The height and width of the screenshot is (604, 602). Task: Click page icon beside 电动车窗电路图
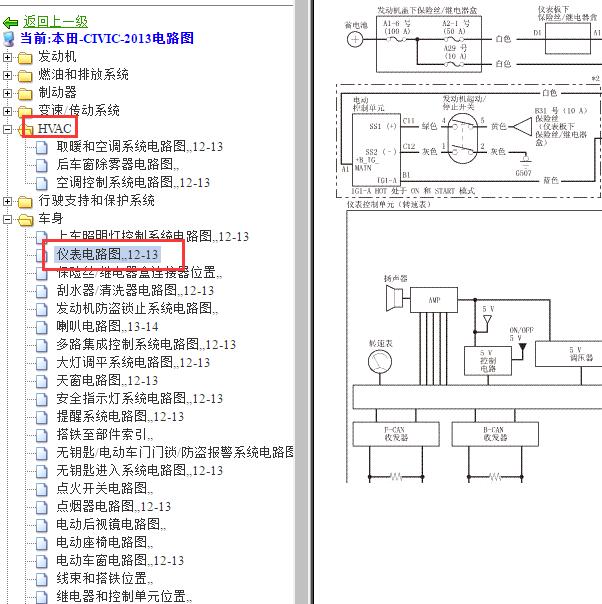click(42, 562)
